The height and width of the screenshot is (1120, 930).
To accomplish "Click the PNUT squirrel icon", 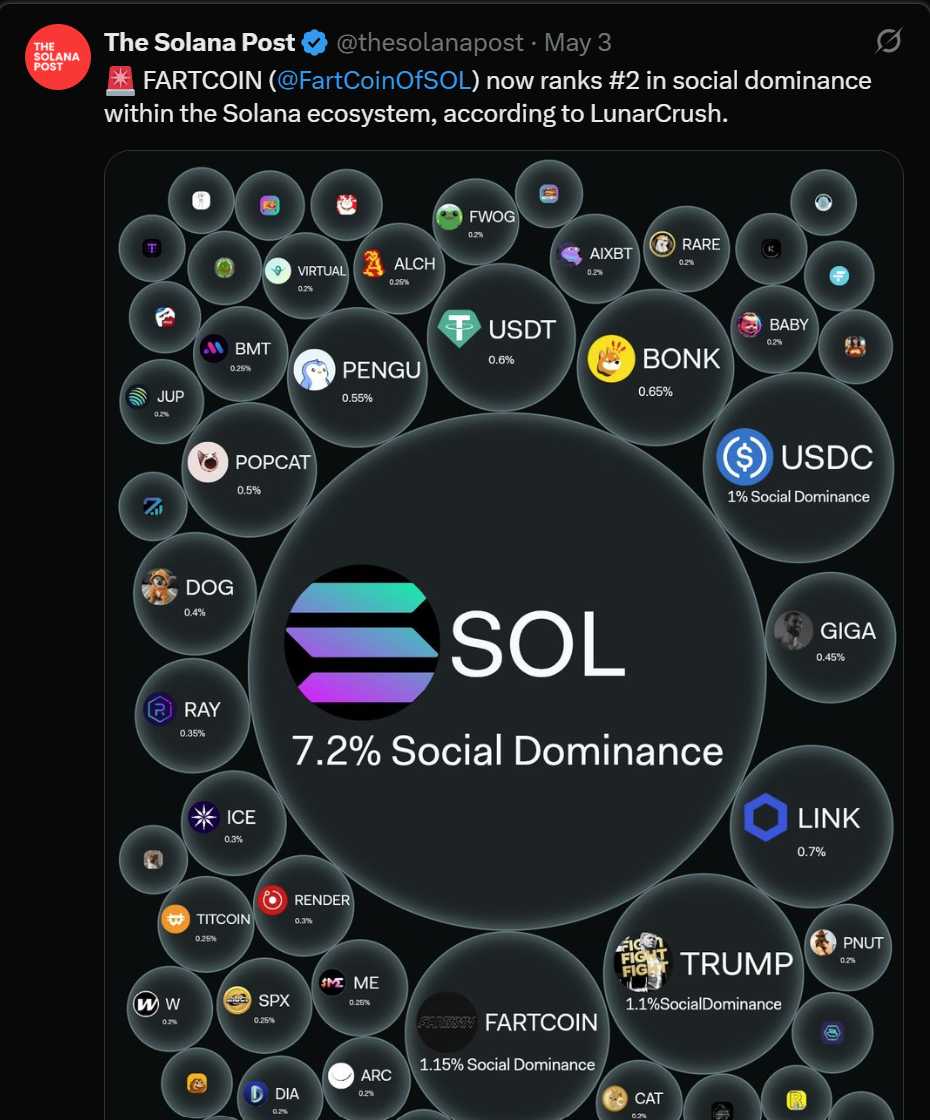I will pyautogui.click(x=823, y=942).
